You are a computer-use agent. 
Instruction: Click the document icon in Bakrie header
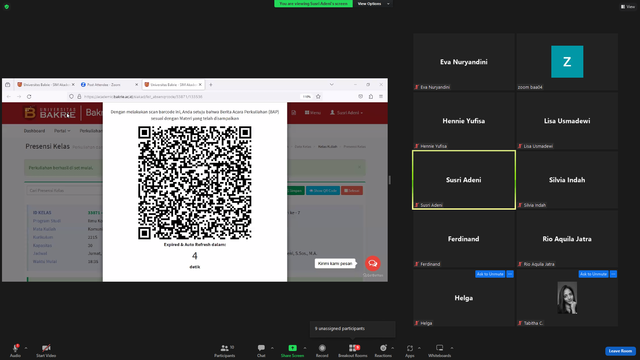tap(293, 113)
